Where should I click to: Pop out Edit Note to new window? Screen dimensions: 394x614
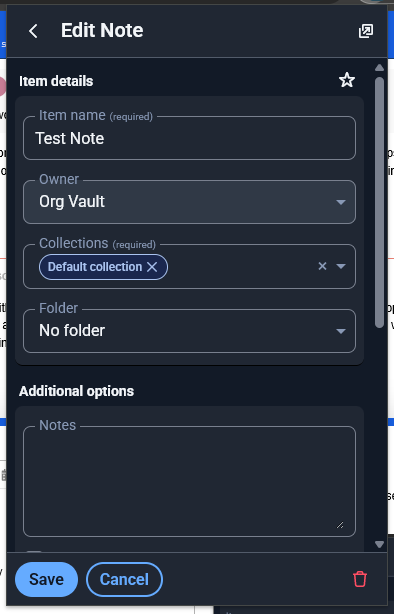366,31
